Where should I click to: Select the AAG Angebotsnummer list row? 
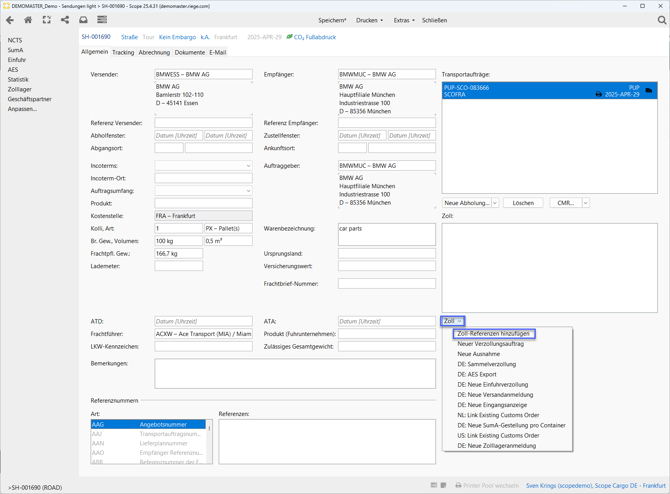pyautogui.click(x=148, y=424)
